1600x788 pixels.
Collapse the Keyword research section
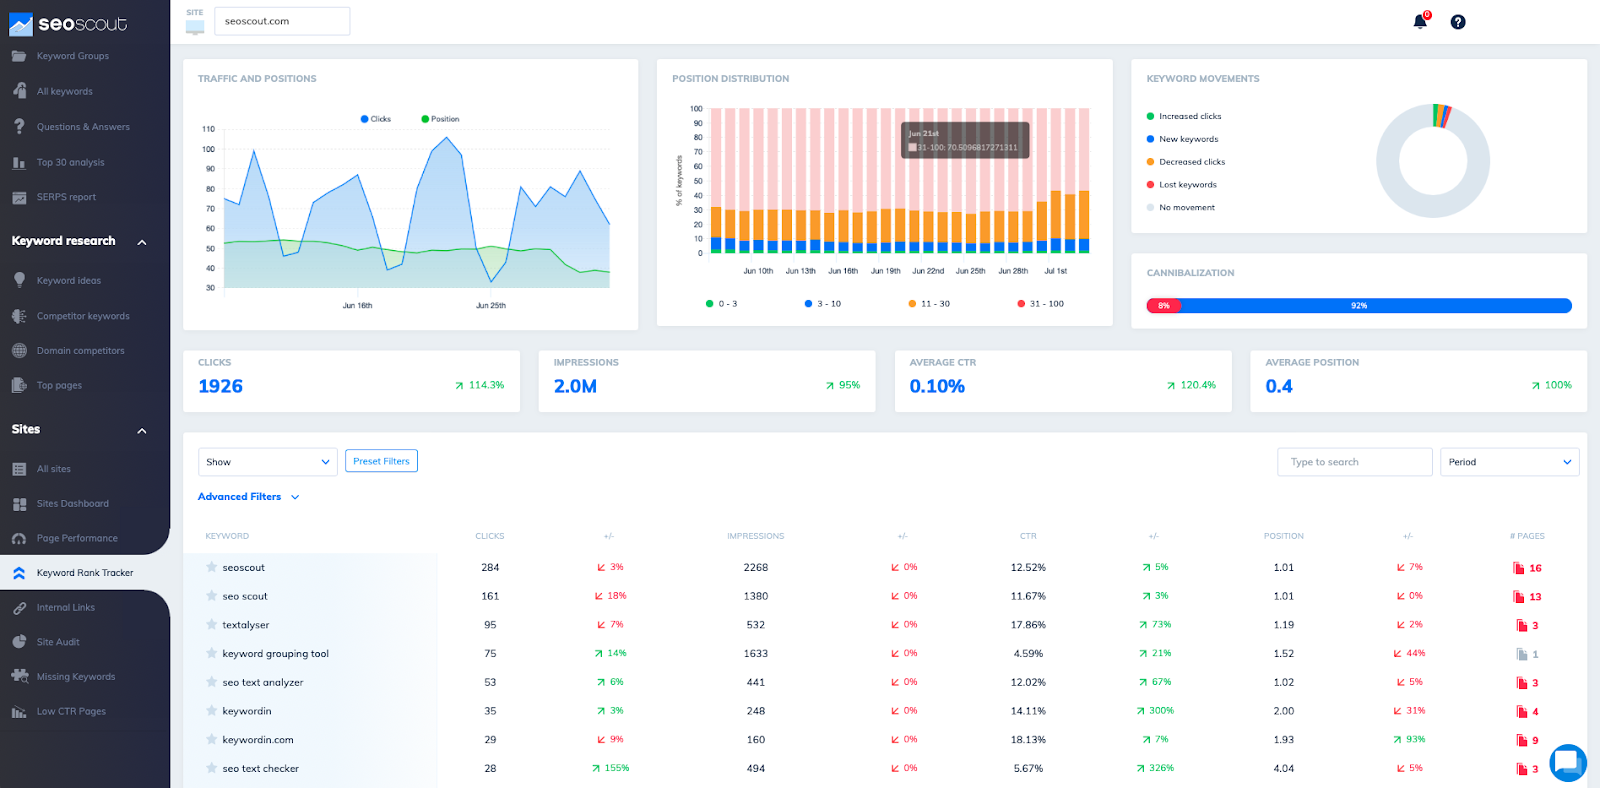(x=142, y=242)
